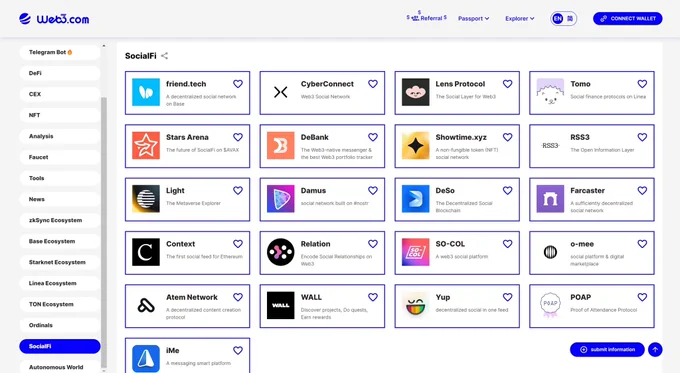Select the SocialFi category
The height and width of the screenshot is (373, 680).
click(x=60, y=346)
